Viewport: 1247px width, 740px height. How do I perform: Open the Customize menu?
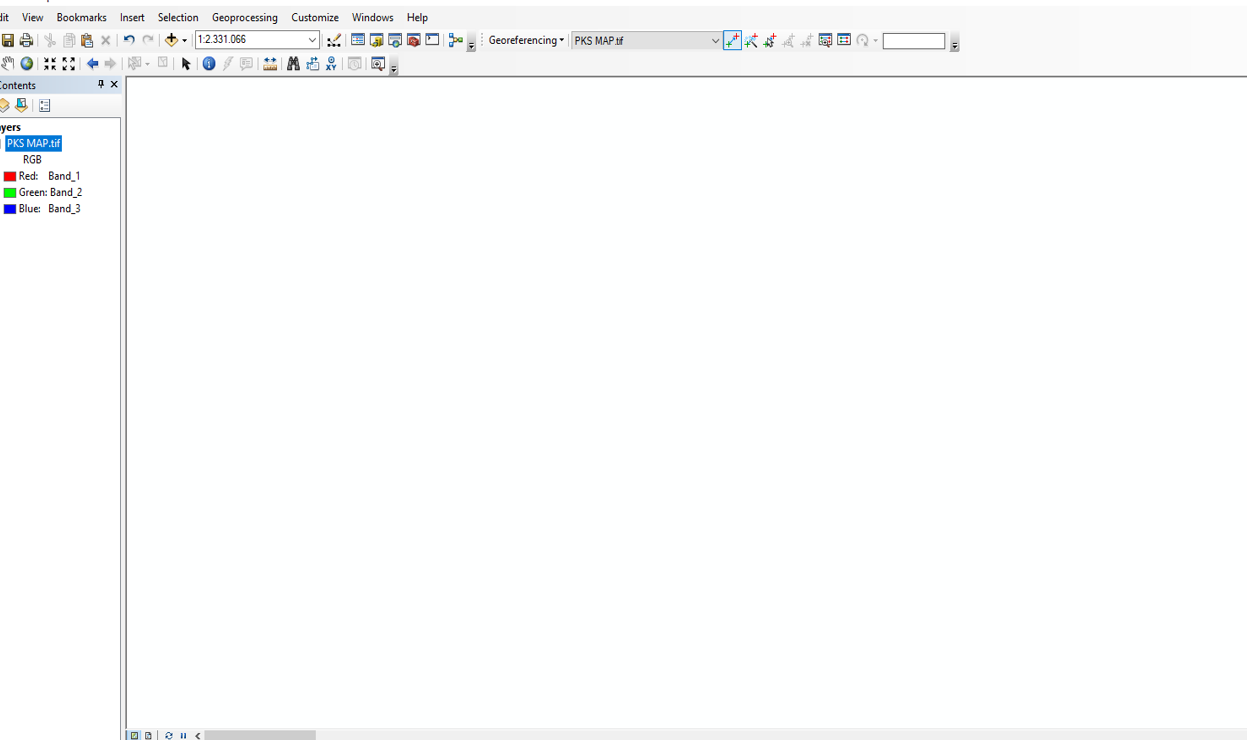coord(315,17)
